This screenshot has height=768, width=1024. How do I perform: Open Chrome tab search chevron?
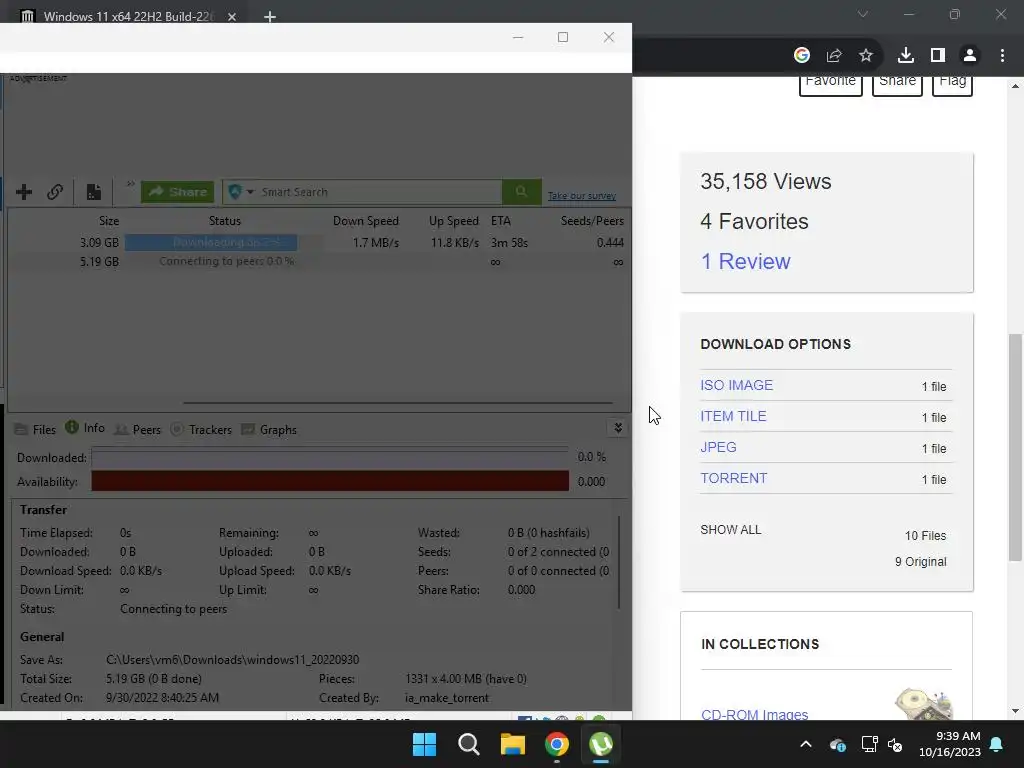coord(863,14)
